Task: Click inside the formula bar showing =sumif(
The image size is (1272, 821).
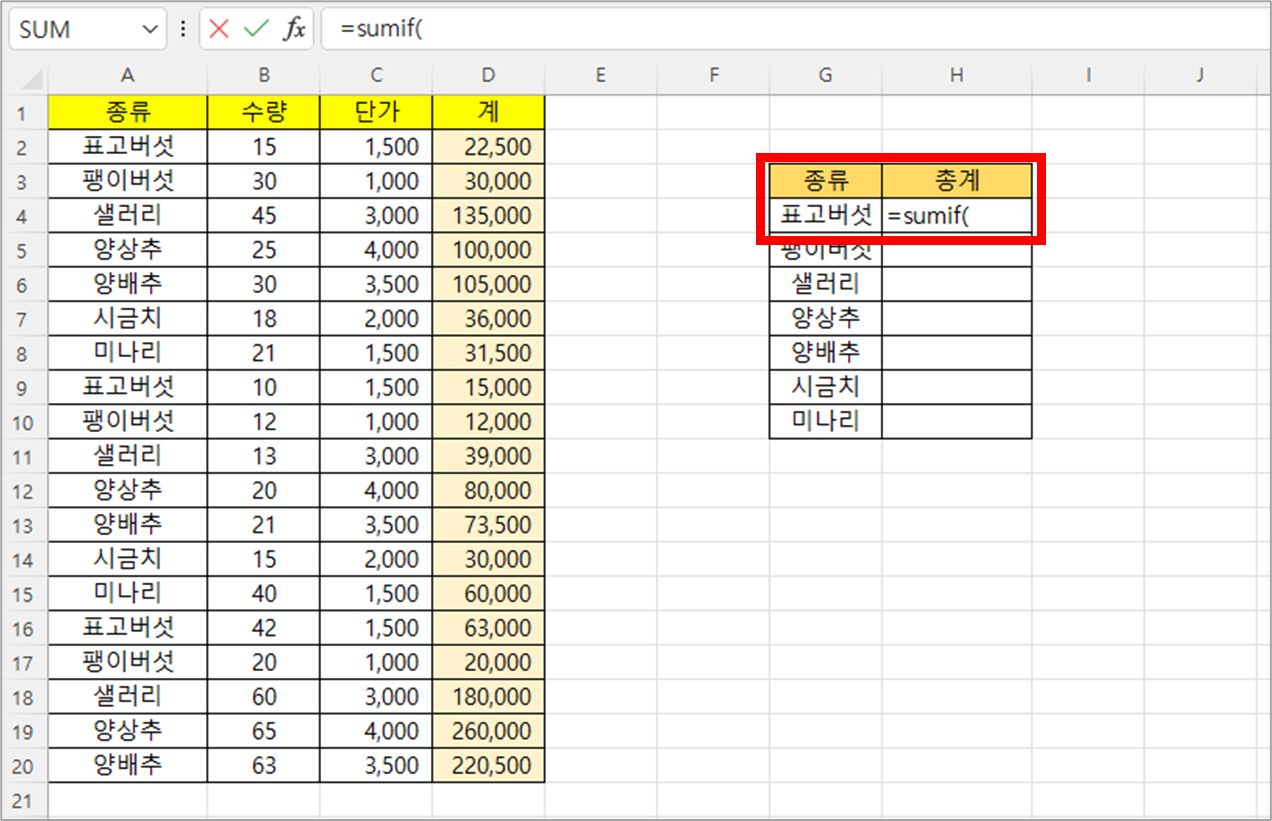Action: point(795,30)
